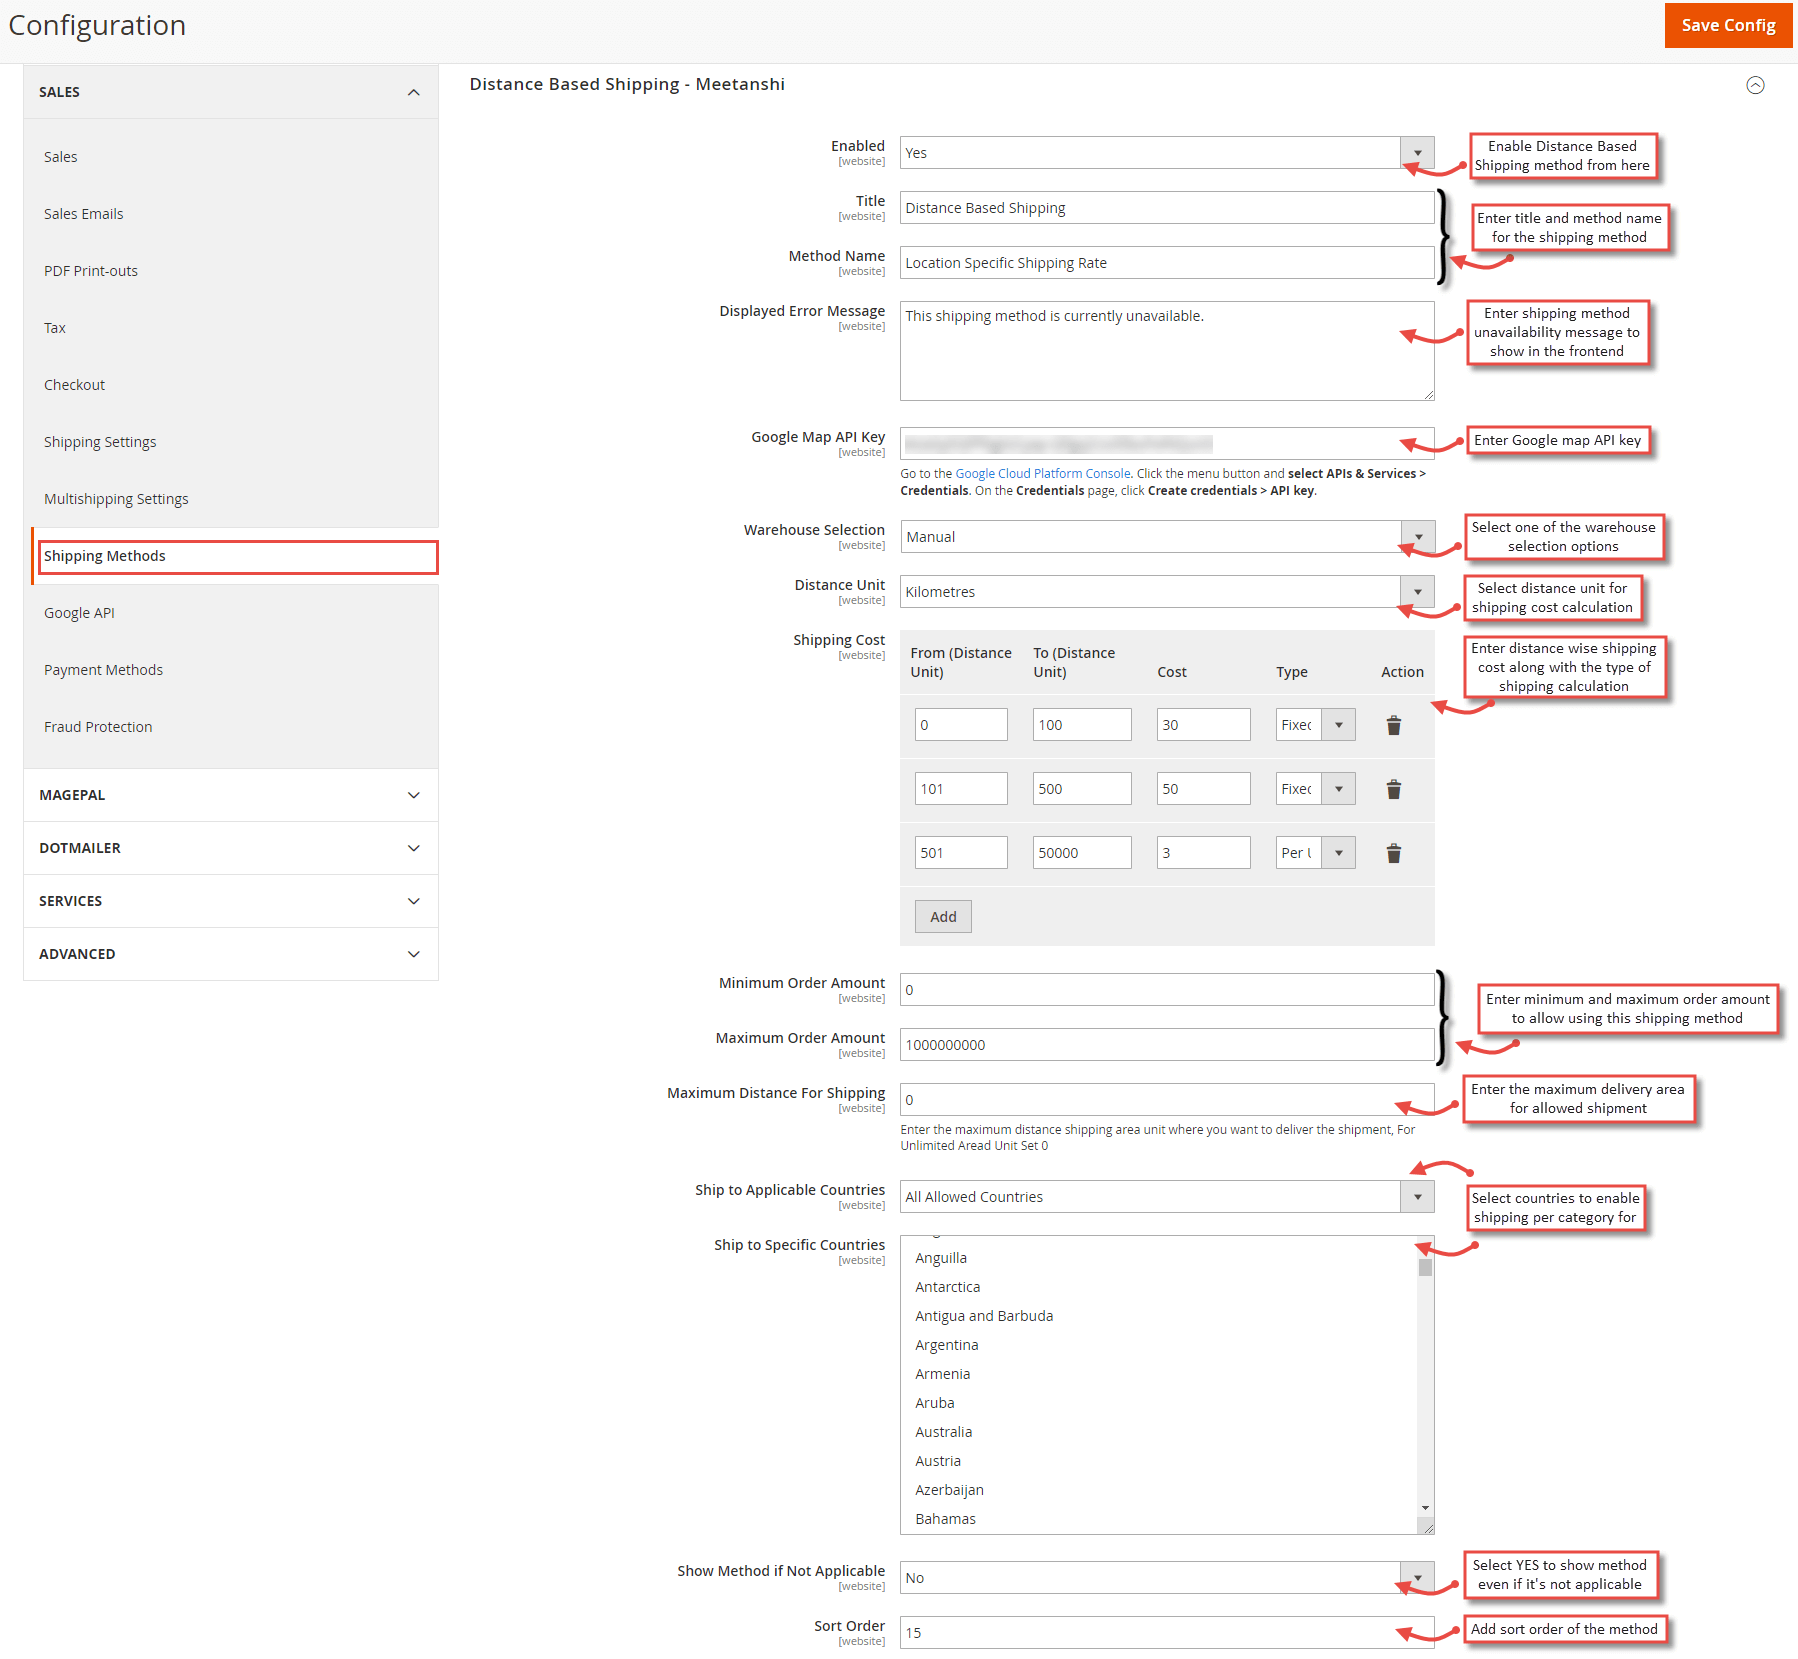The width and height of the screenshot is (1798, 1659).
Task: Open Checkout settings
Action: (x=74, y=385)
